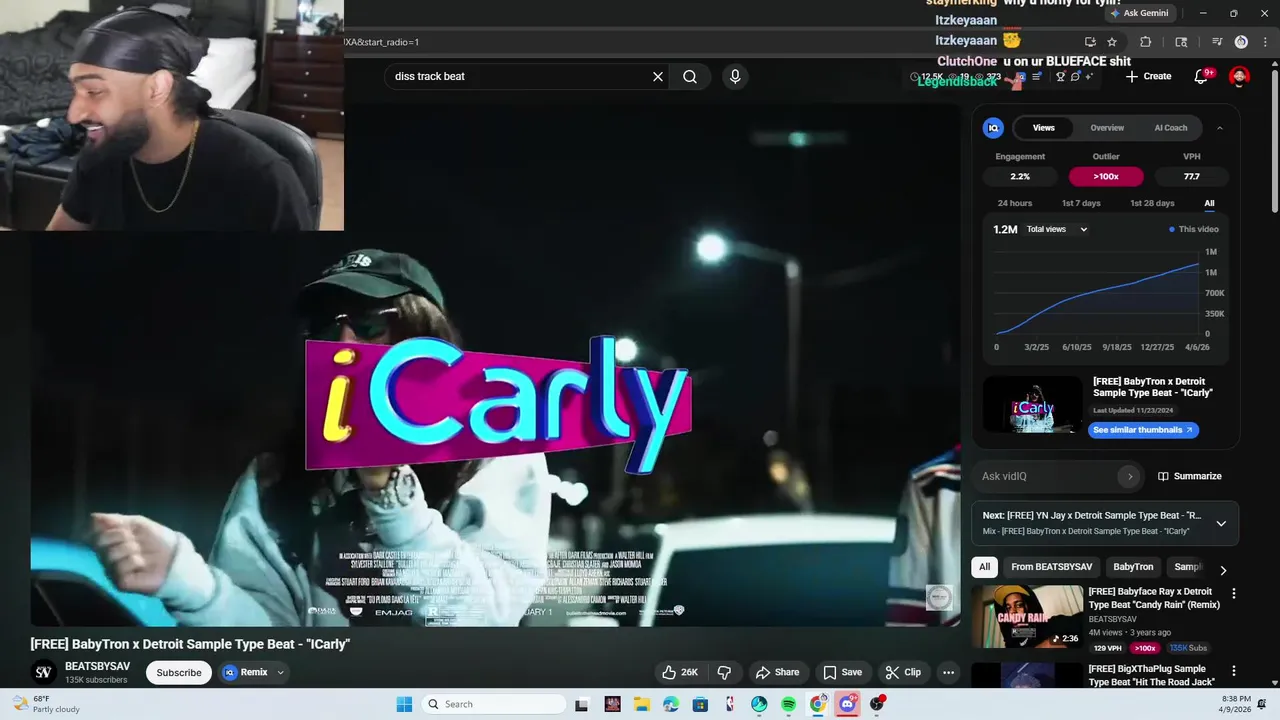Switch to the AI Coach tab
Viewport: 1280px width, 720px height.
tap(1171, 128)
